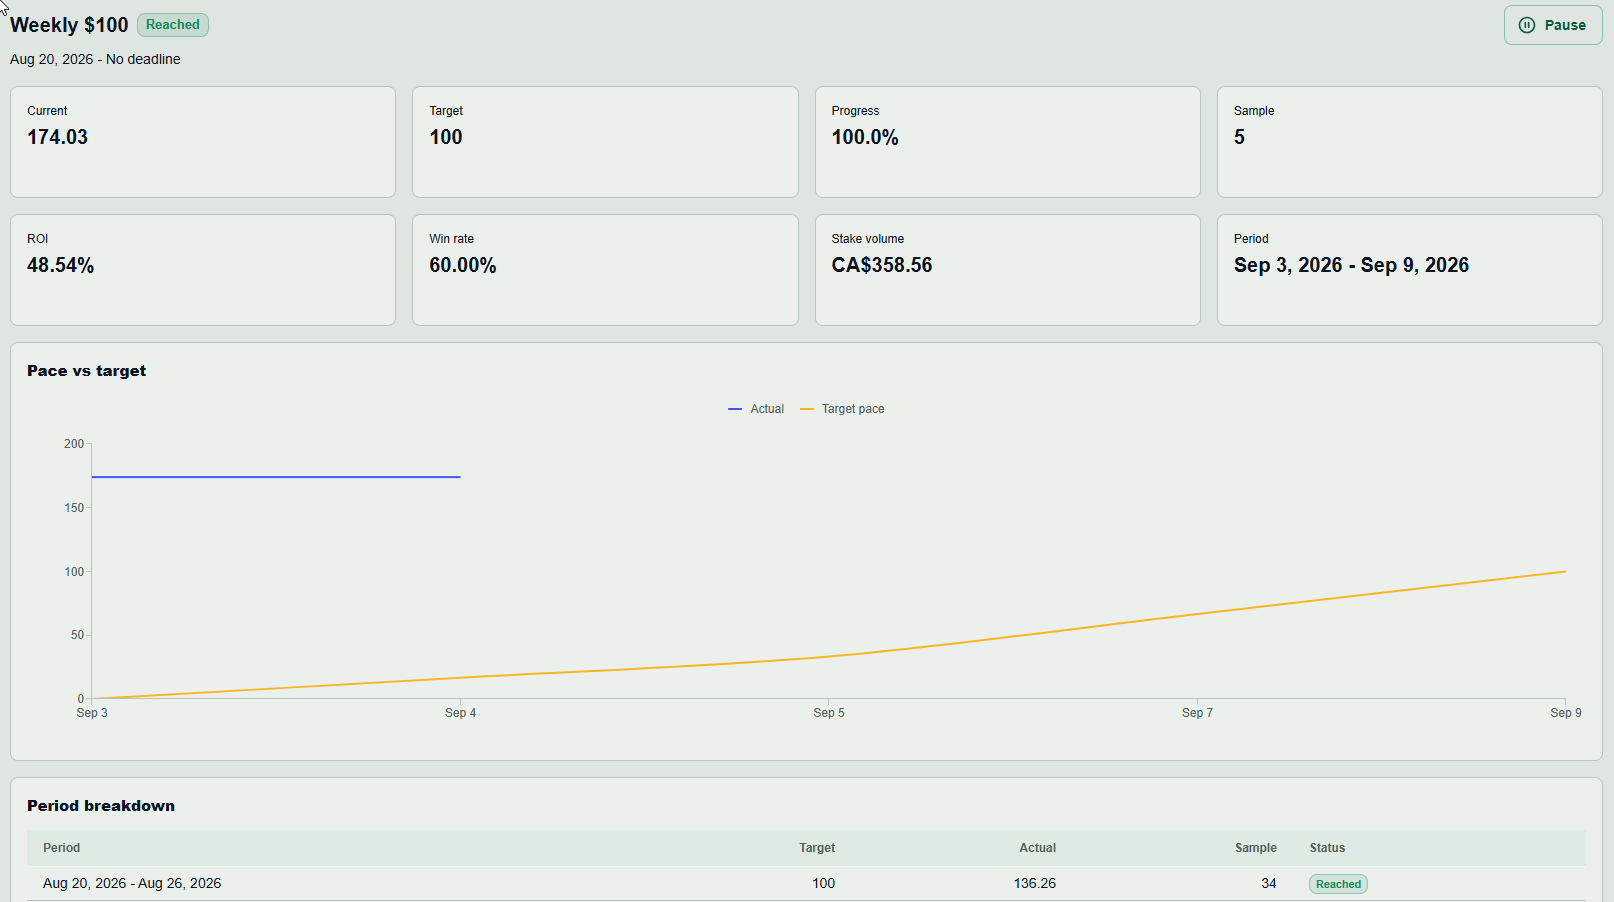1614x902 pixels.
Task: Click the Weekly $100 title
Action: [x=69, y=25]
